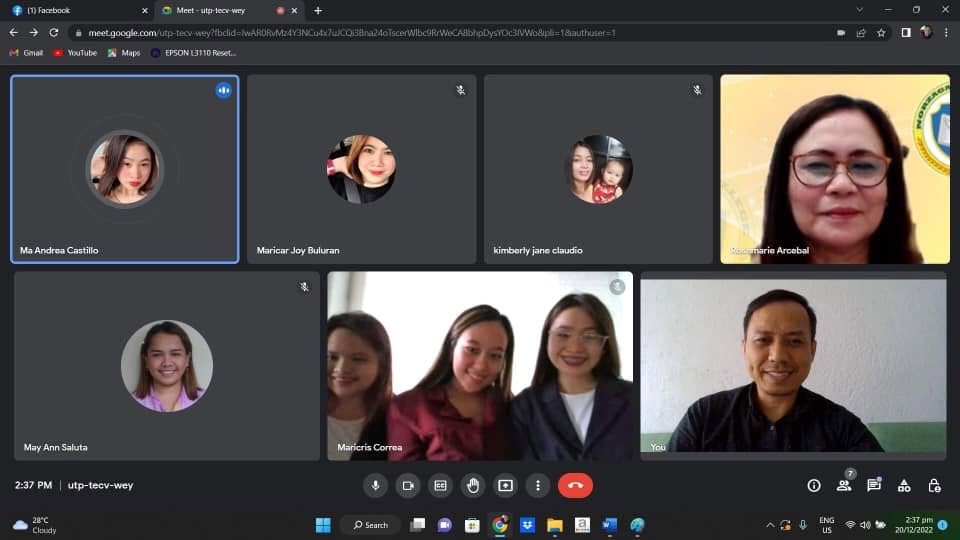Select Maricar Joy Buluran avatar
The height and width of the screenshot is (540, 960).
[361, 169]
